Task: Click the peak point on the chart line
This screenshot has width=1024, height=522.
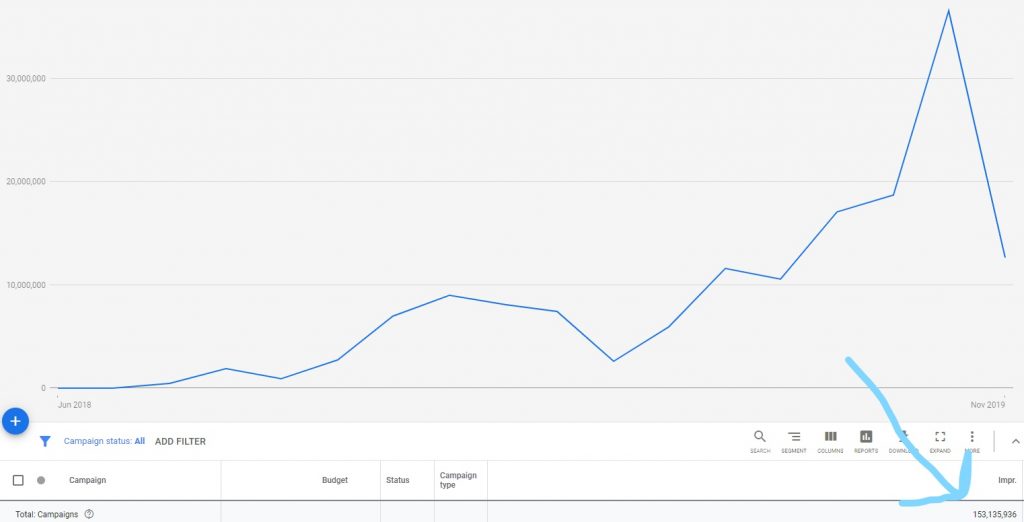Action: point(948,10)
